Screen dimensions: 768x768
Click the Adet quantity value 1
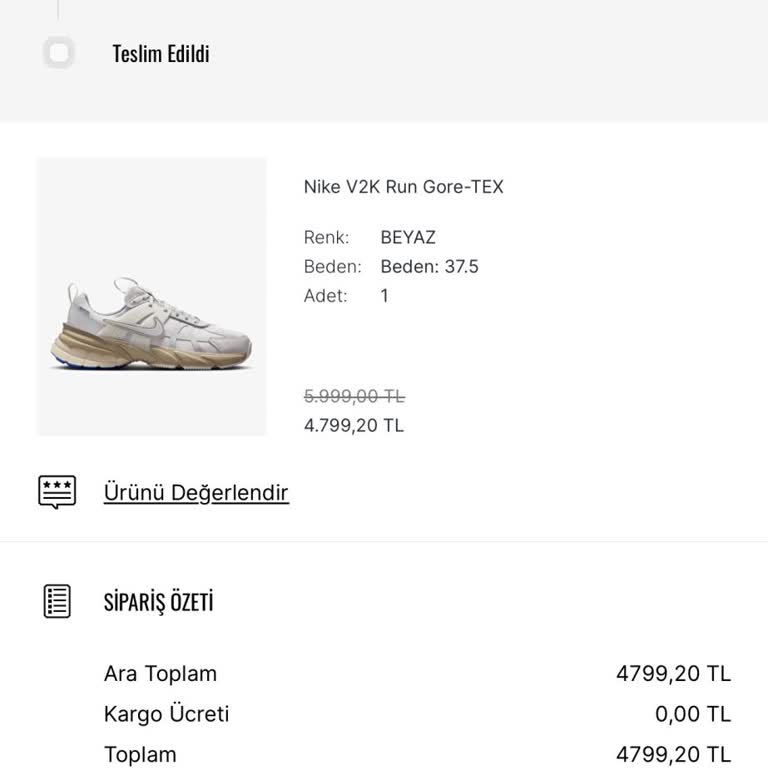click(385, 296)
